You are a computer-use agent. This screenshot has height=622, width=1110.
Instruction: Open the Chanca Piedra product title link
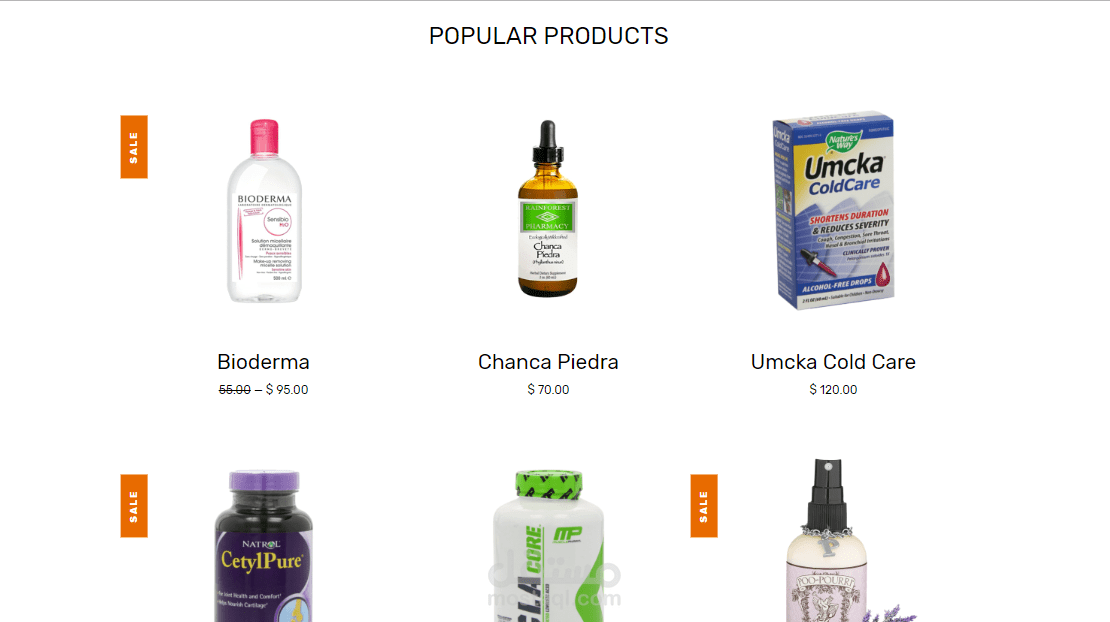click(x=548, y=362)
